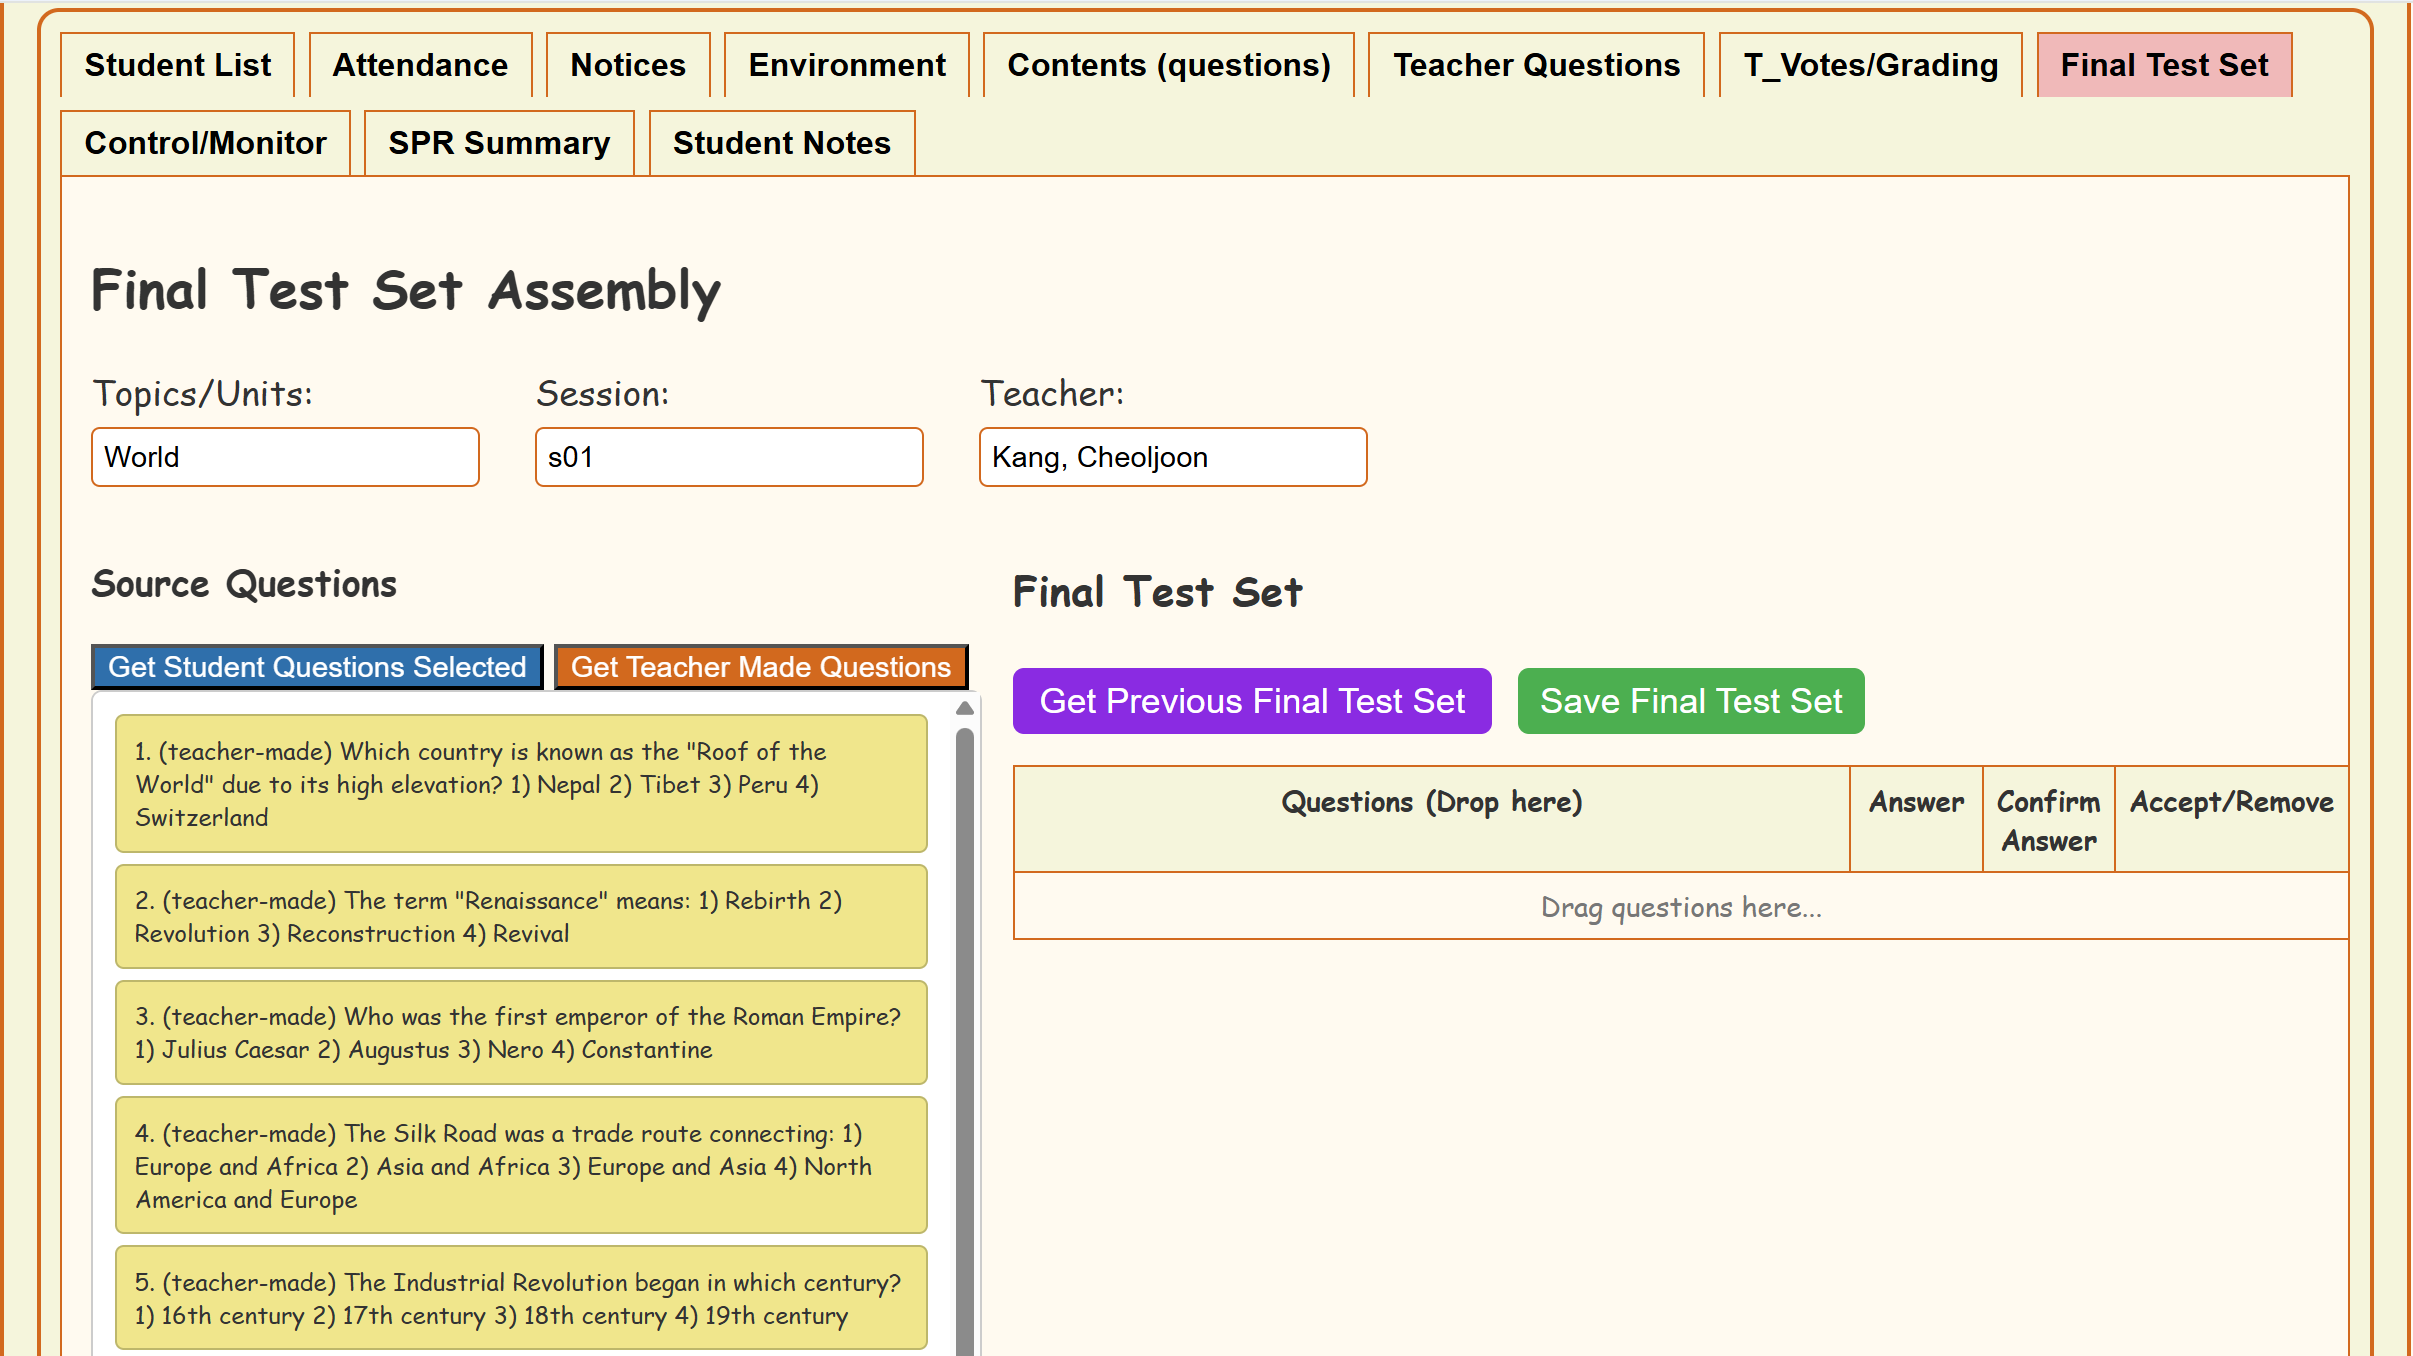The image size is (2413, 1356).
Task: Click the source questions scroll-up arrow
Action: (964, 709)
